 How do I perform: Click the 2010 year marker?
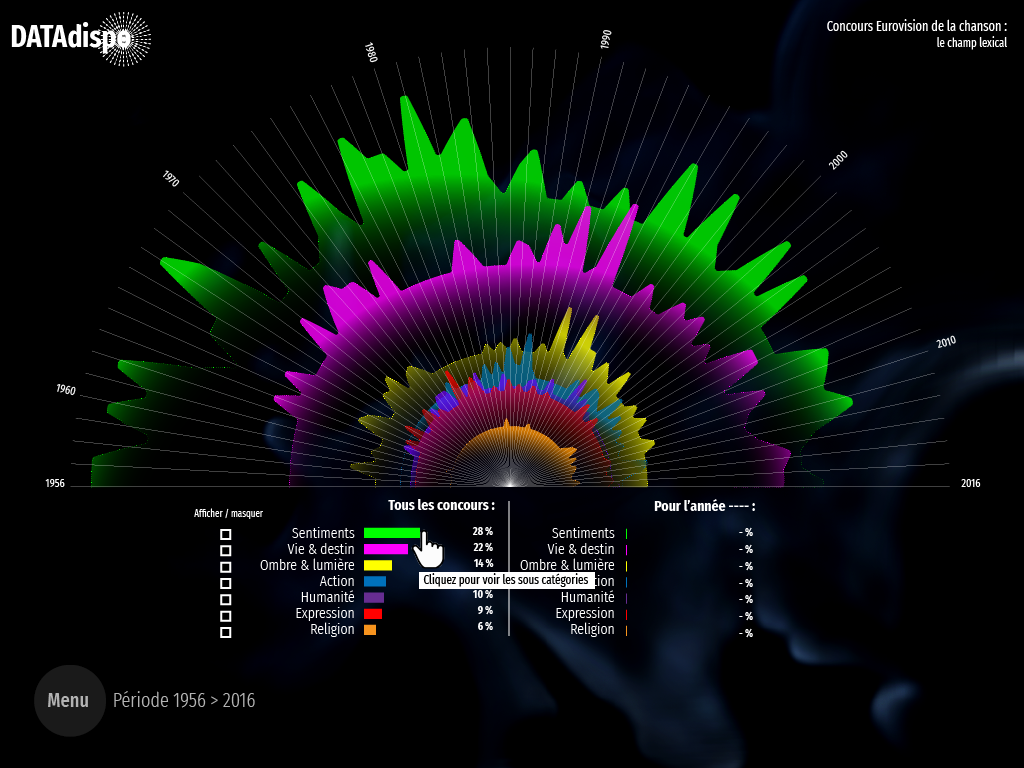tap(946, 342)
